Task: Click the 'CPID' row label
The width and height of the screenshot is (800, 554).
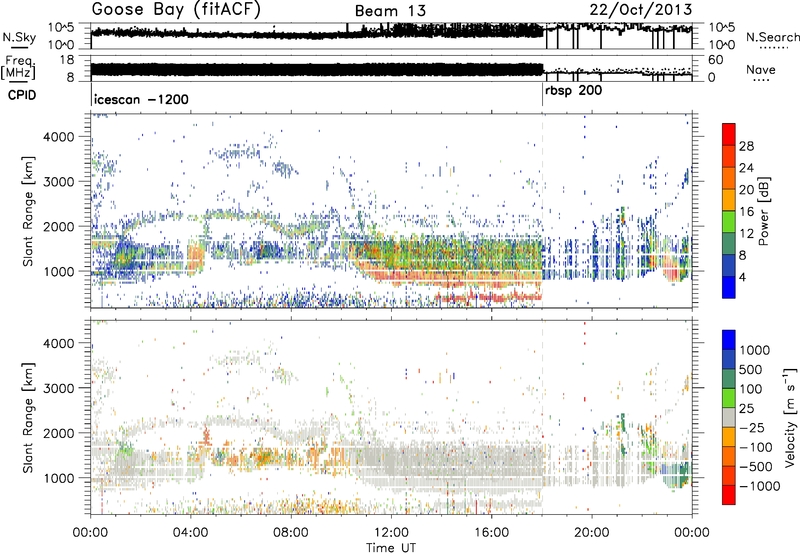Action: point(22,95)
